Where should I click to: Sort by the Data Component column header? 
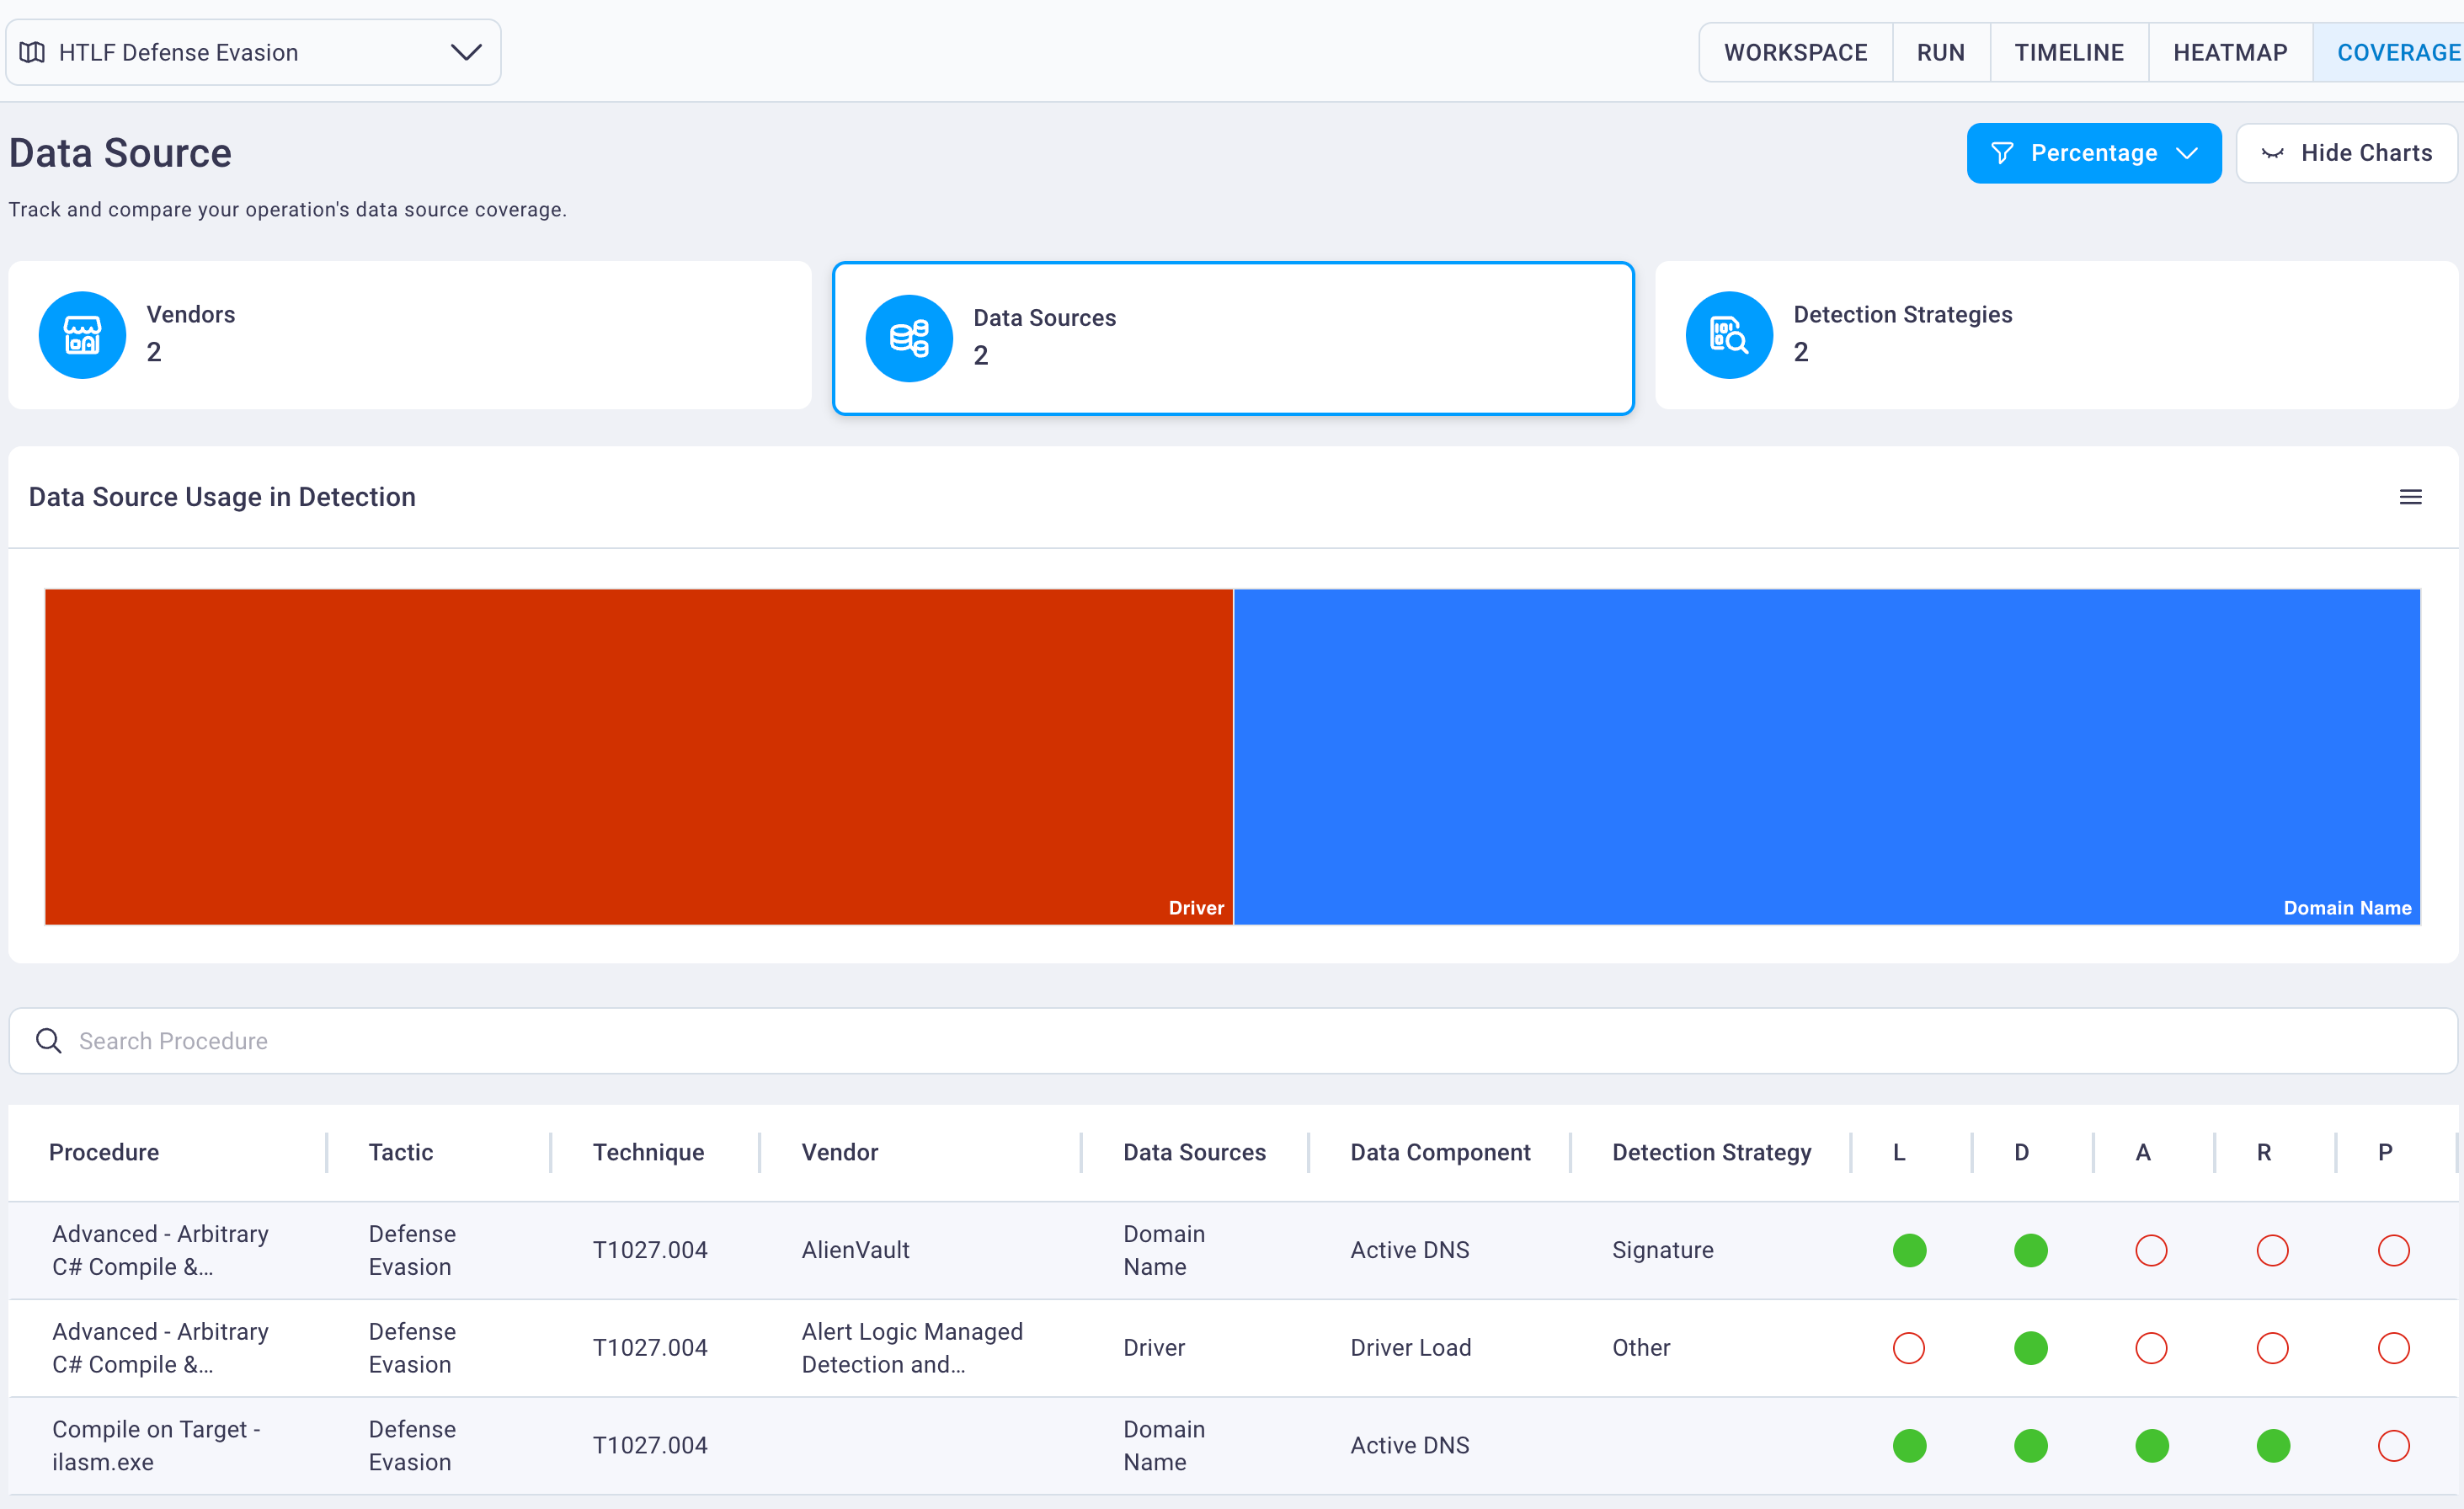1440,1152
